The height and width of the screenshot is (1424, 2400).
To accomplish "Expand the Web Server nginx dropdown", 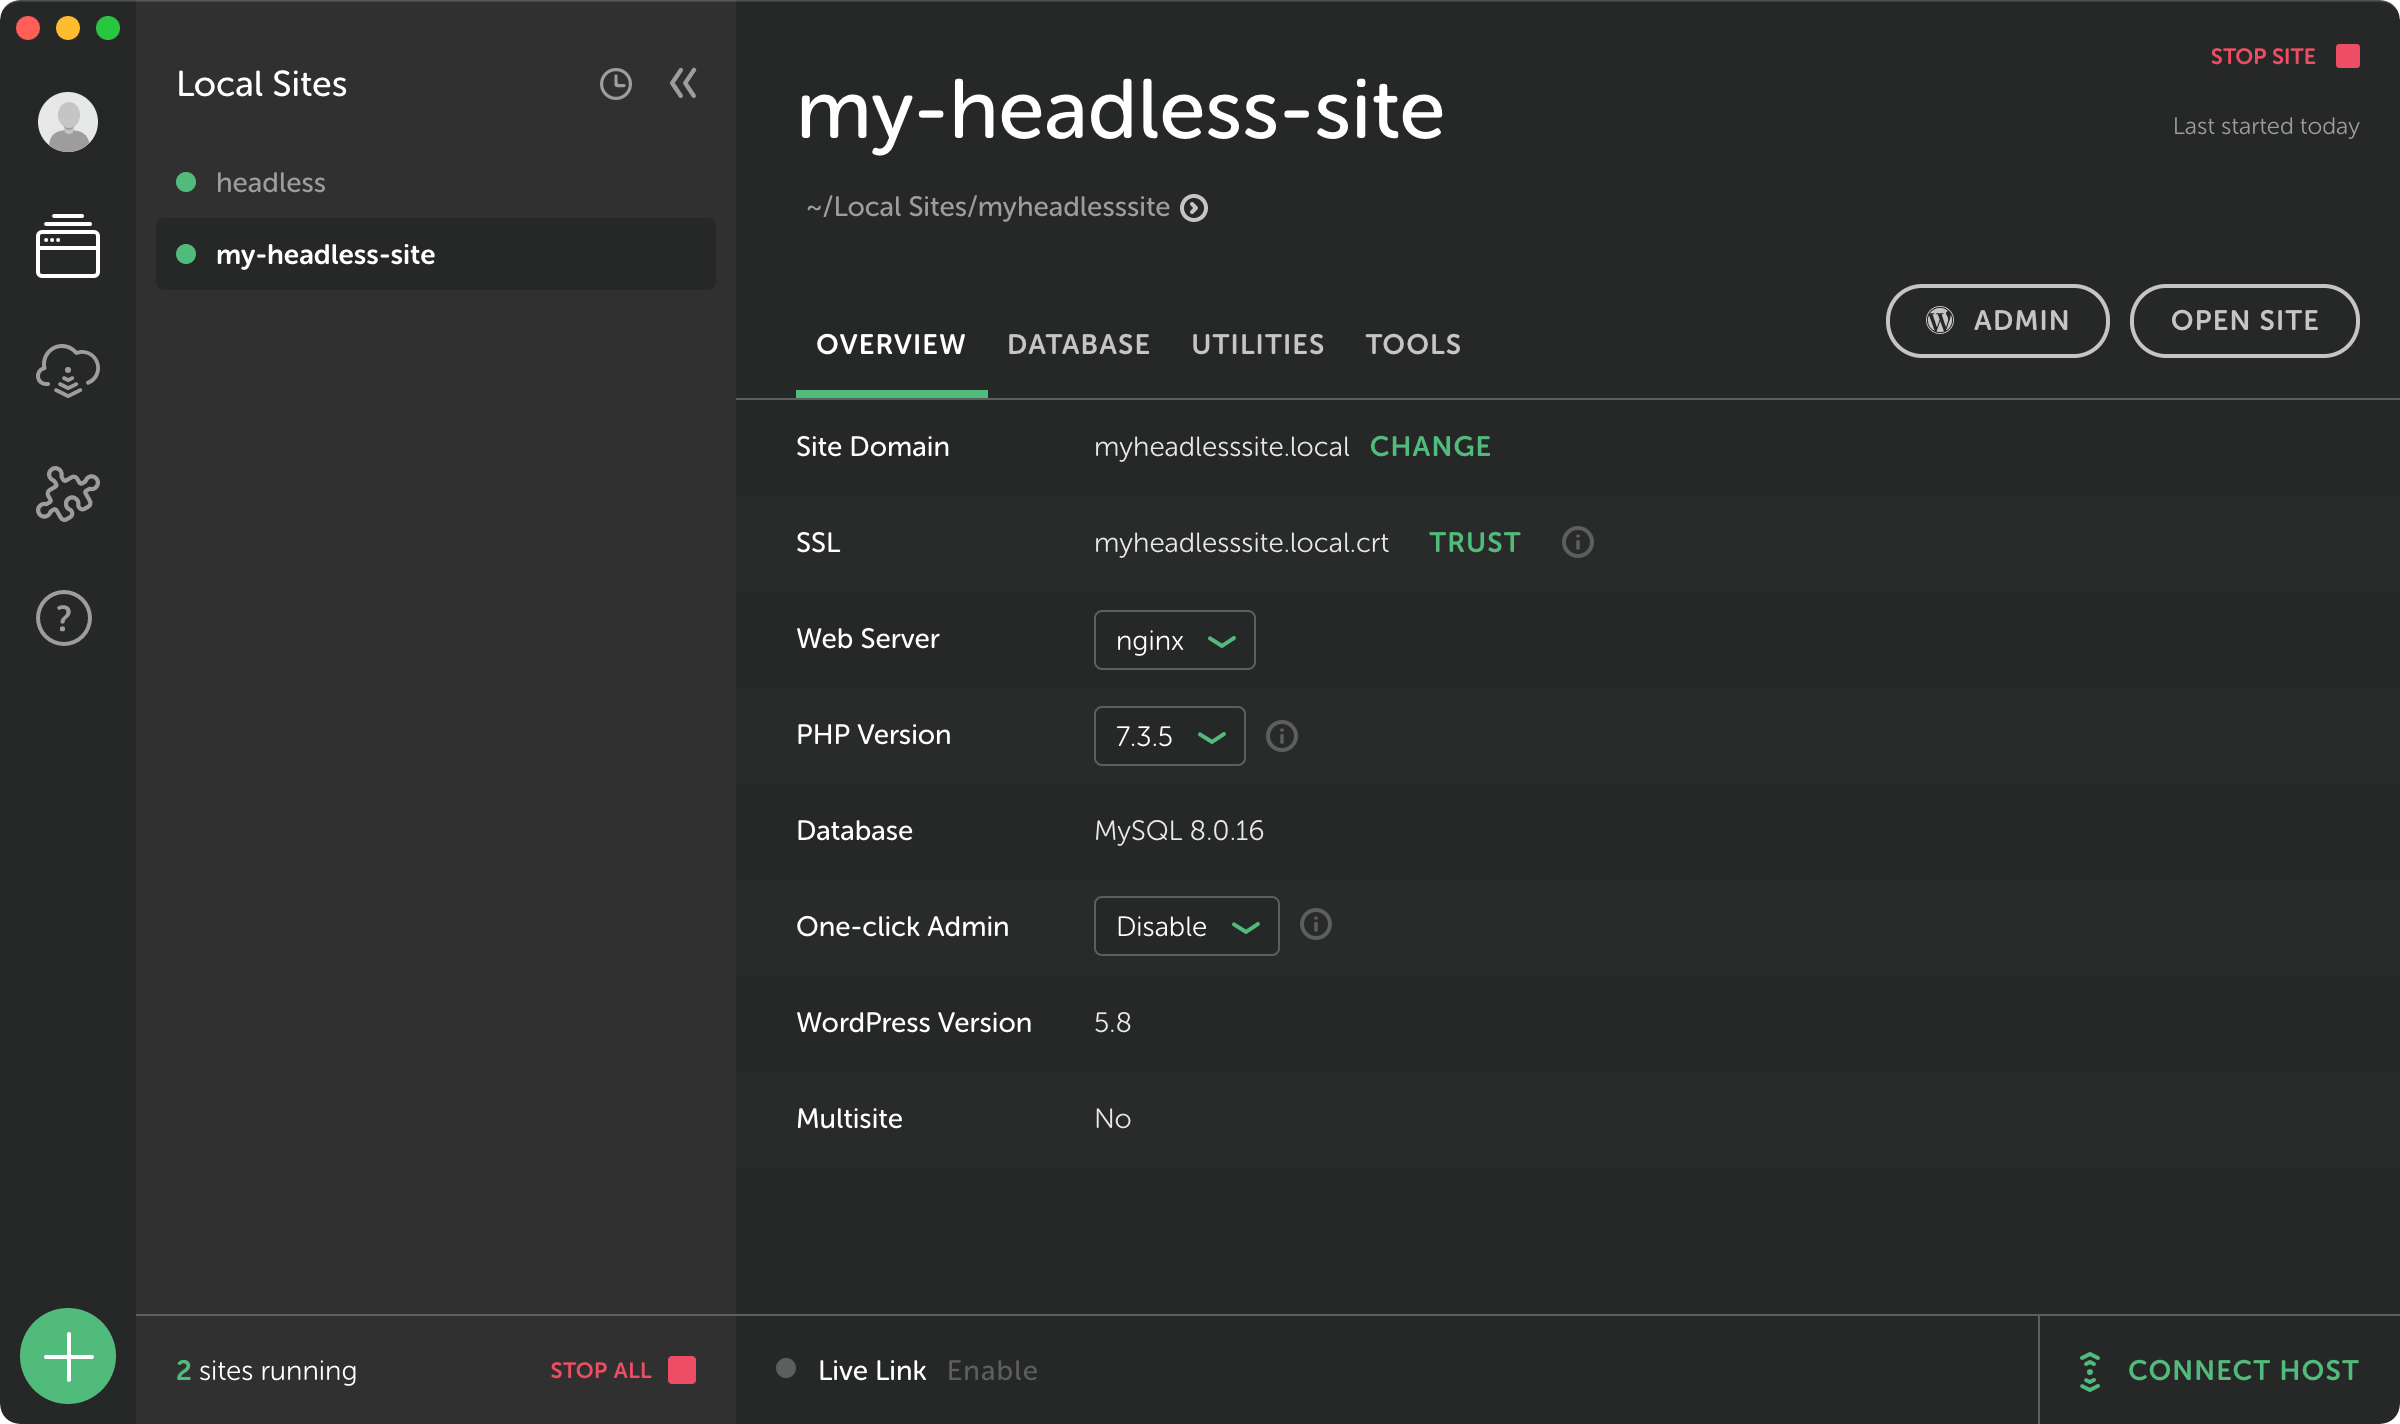I will 1175,640.
